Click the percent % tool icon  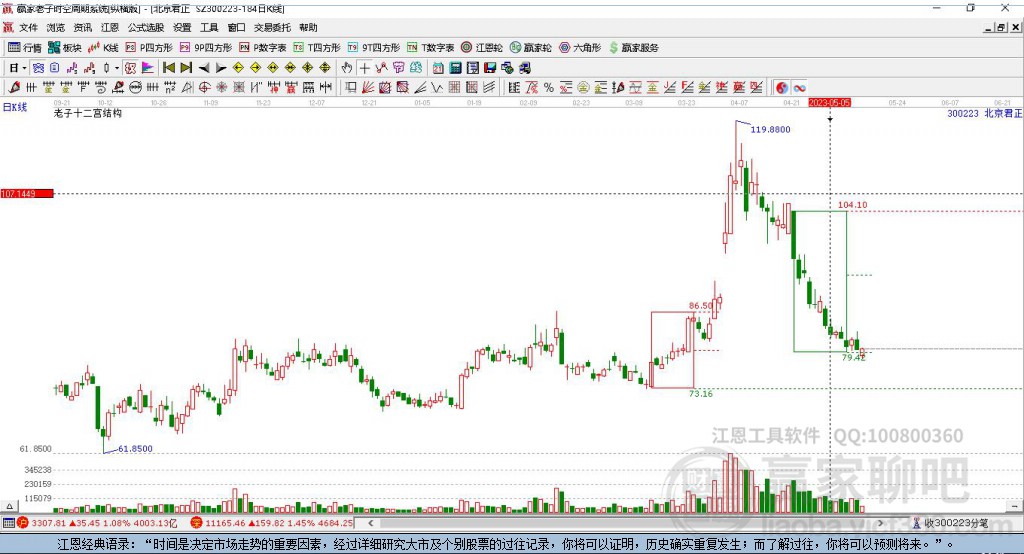tap(549, 88)
